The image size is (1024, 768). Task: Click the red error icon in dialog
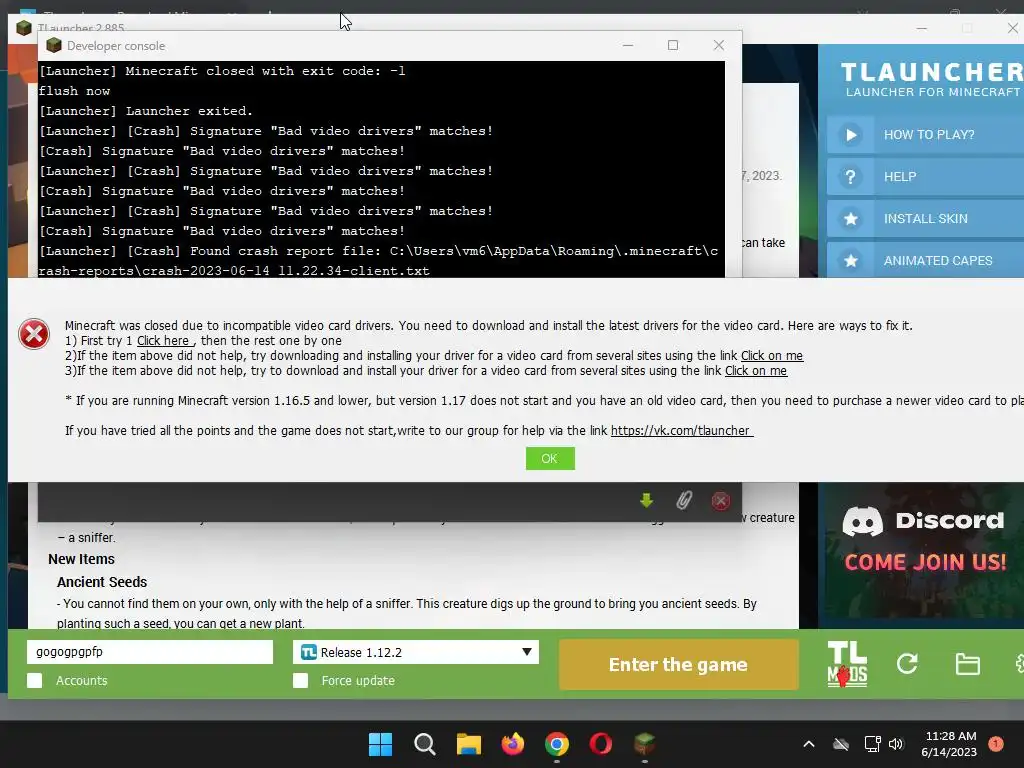pyautogui.click(x=34, y=334)
